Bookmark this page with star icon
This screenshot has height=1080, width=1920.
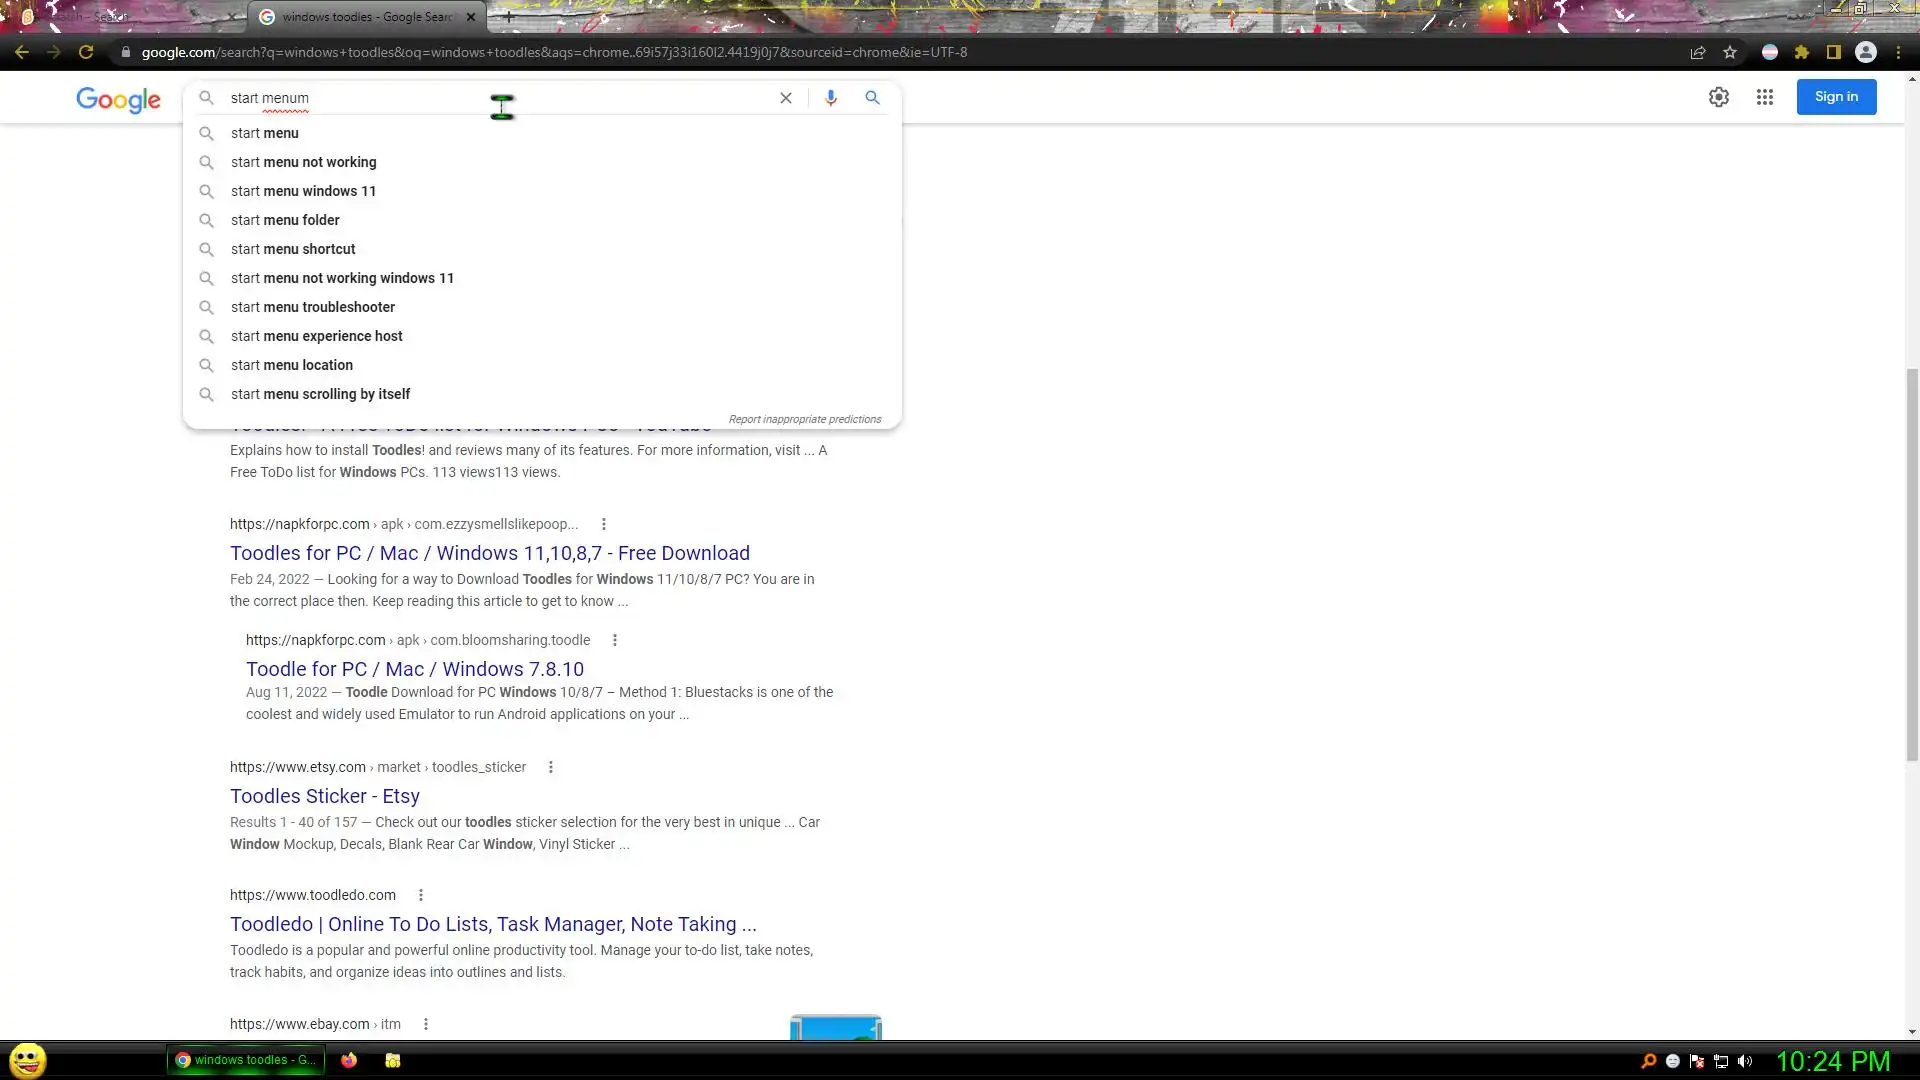[1730, 53]
